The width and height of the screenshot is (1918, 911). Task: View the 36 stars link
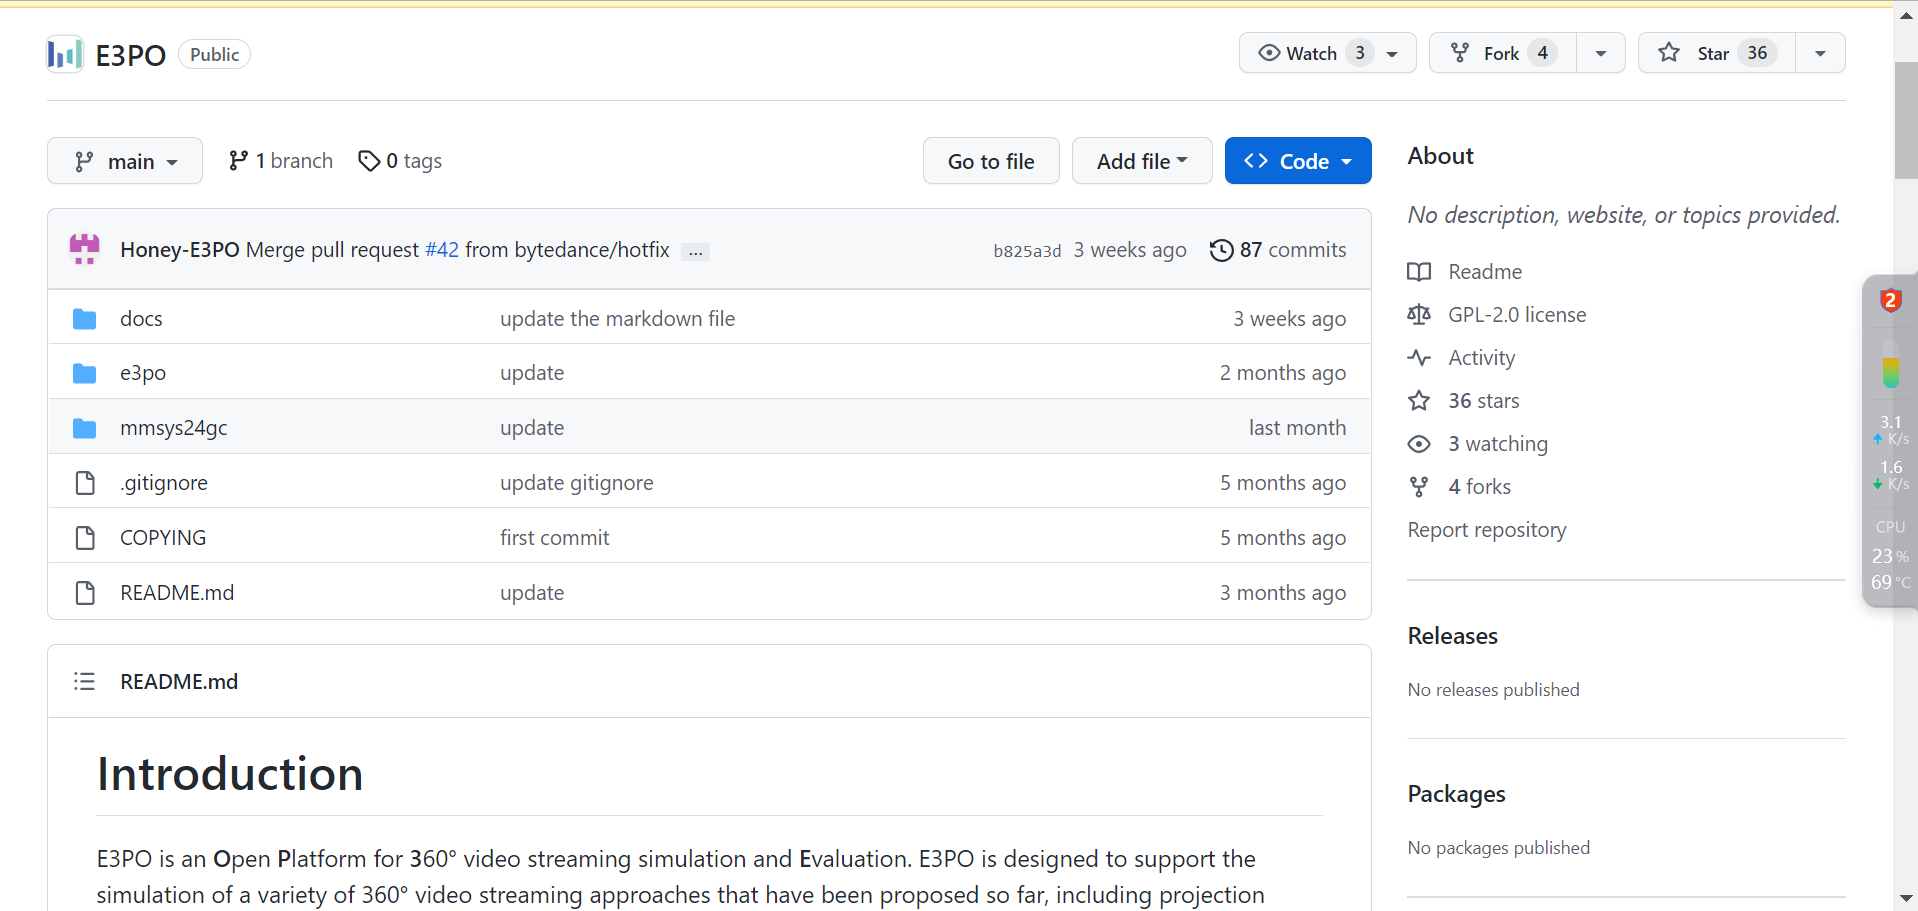pos(1484,401)
